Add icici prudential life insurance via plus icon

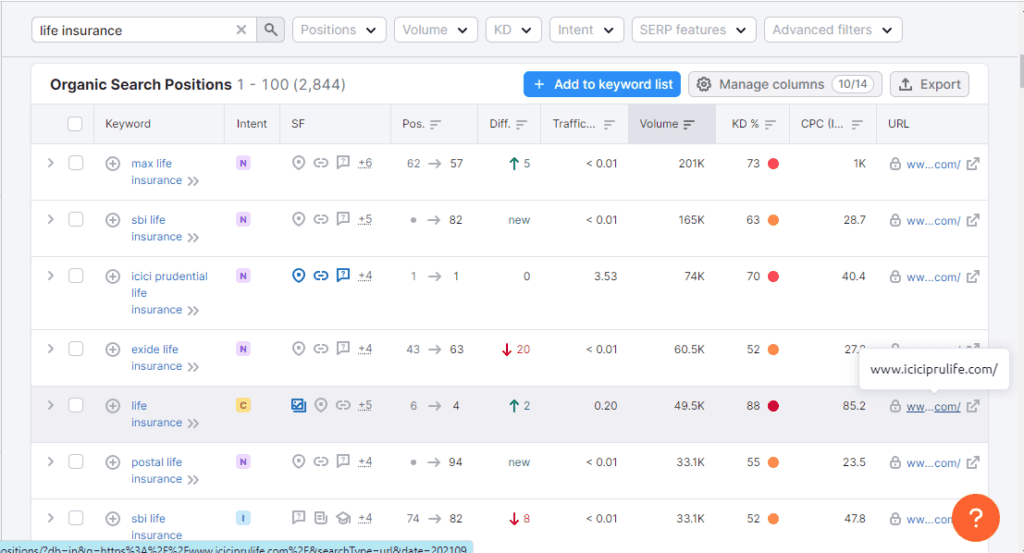coord(113,276)
